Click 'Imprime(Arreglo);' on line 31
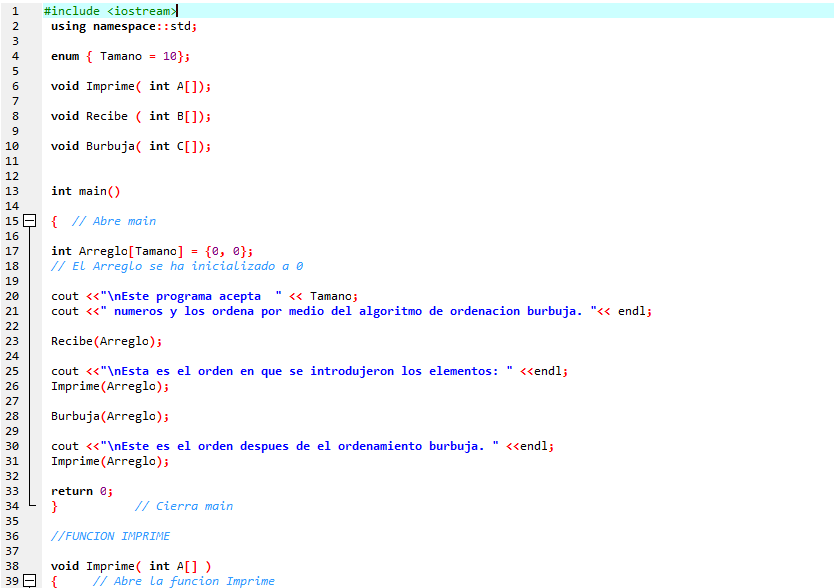The height and width of the screenshot is (588, 834). [110, 461]
